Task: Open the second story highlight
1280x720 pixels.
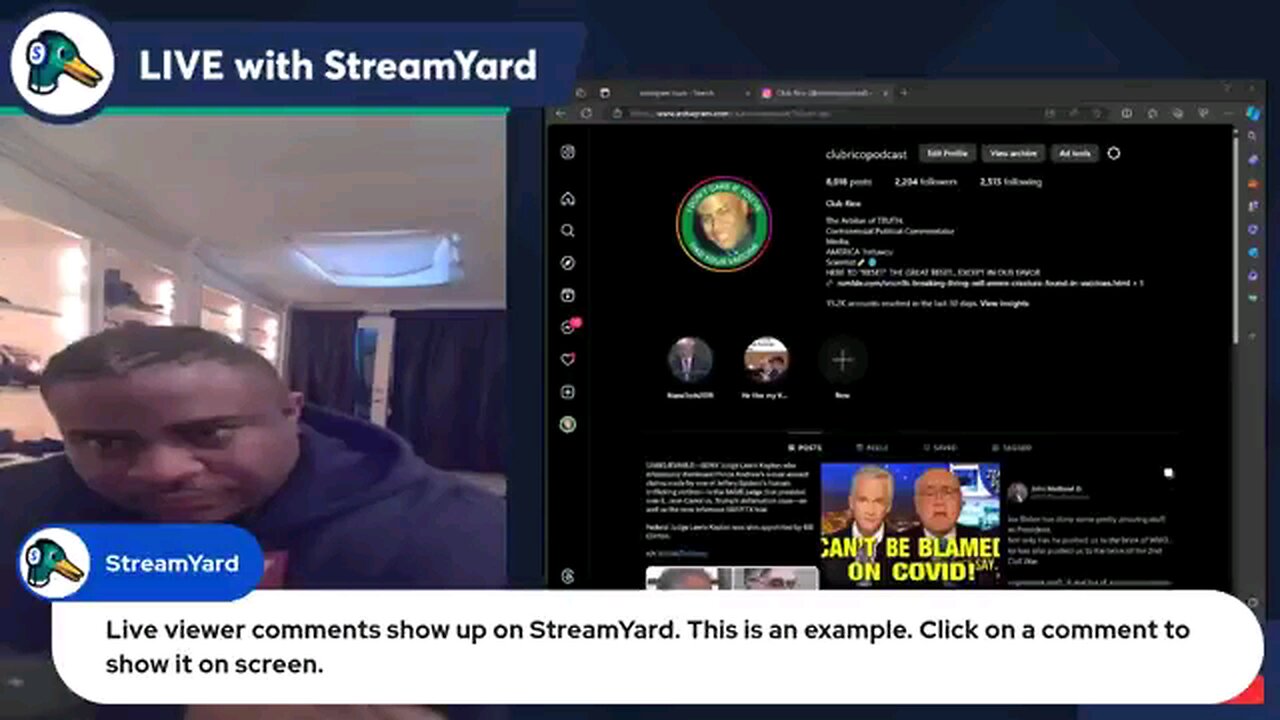Action: pyautogui.click(x=766, y=360)
